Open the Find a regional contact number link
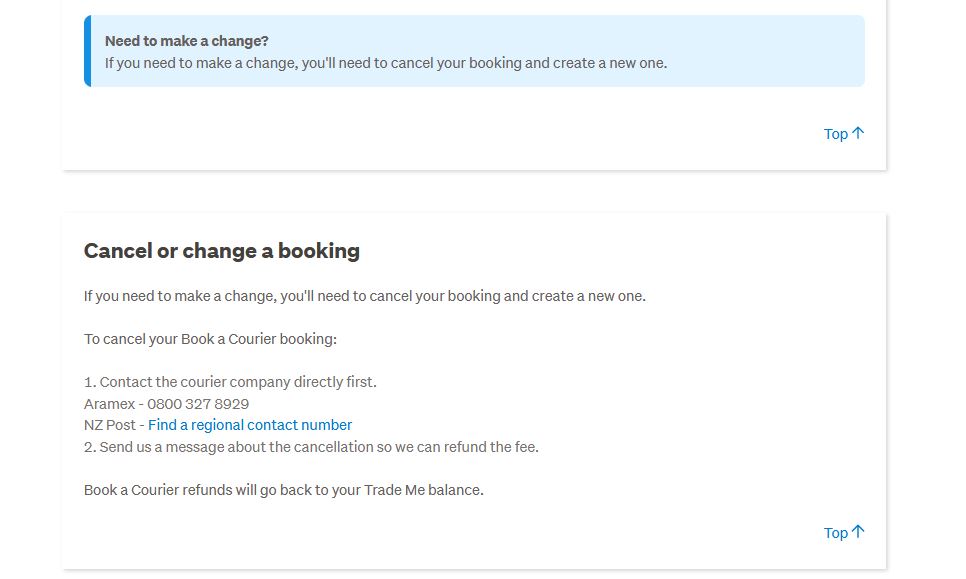Image resolution: width=966 pixels, height=579 pixels. click(250, 425)
